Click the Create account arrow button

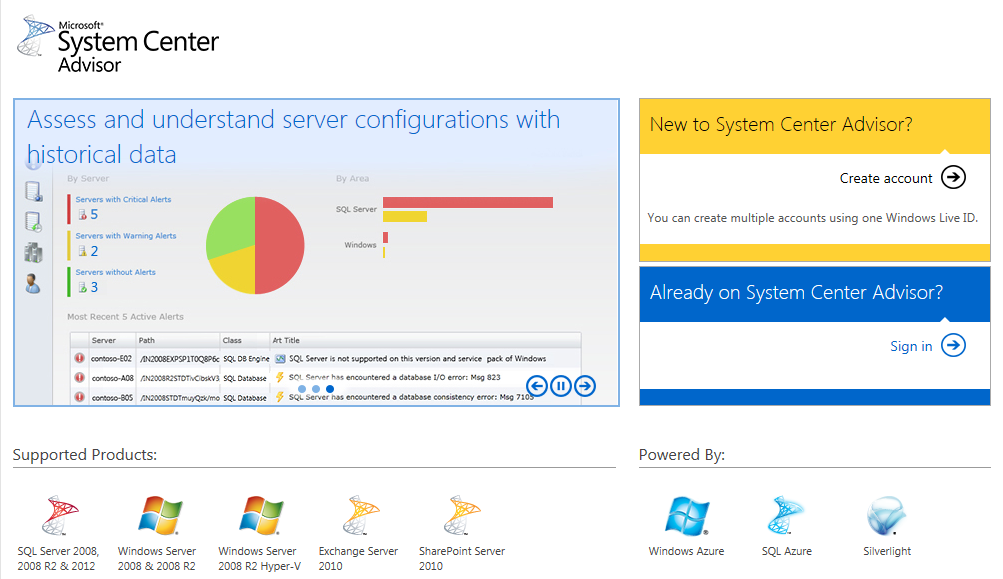pos(954,178)
